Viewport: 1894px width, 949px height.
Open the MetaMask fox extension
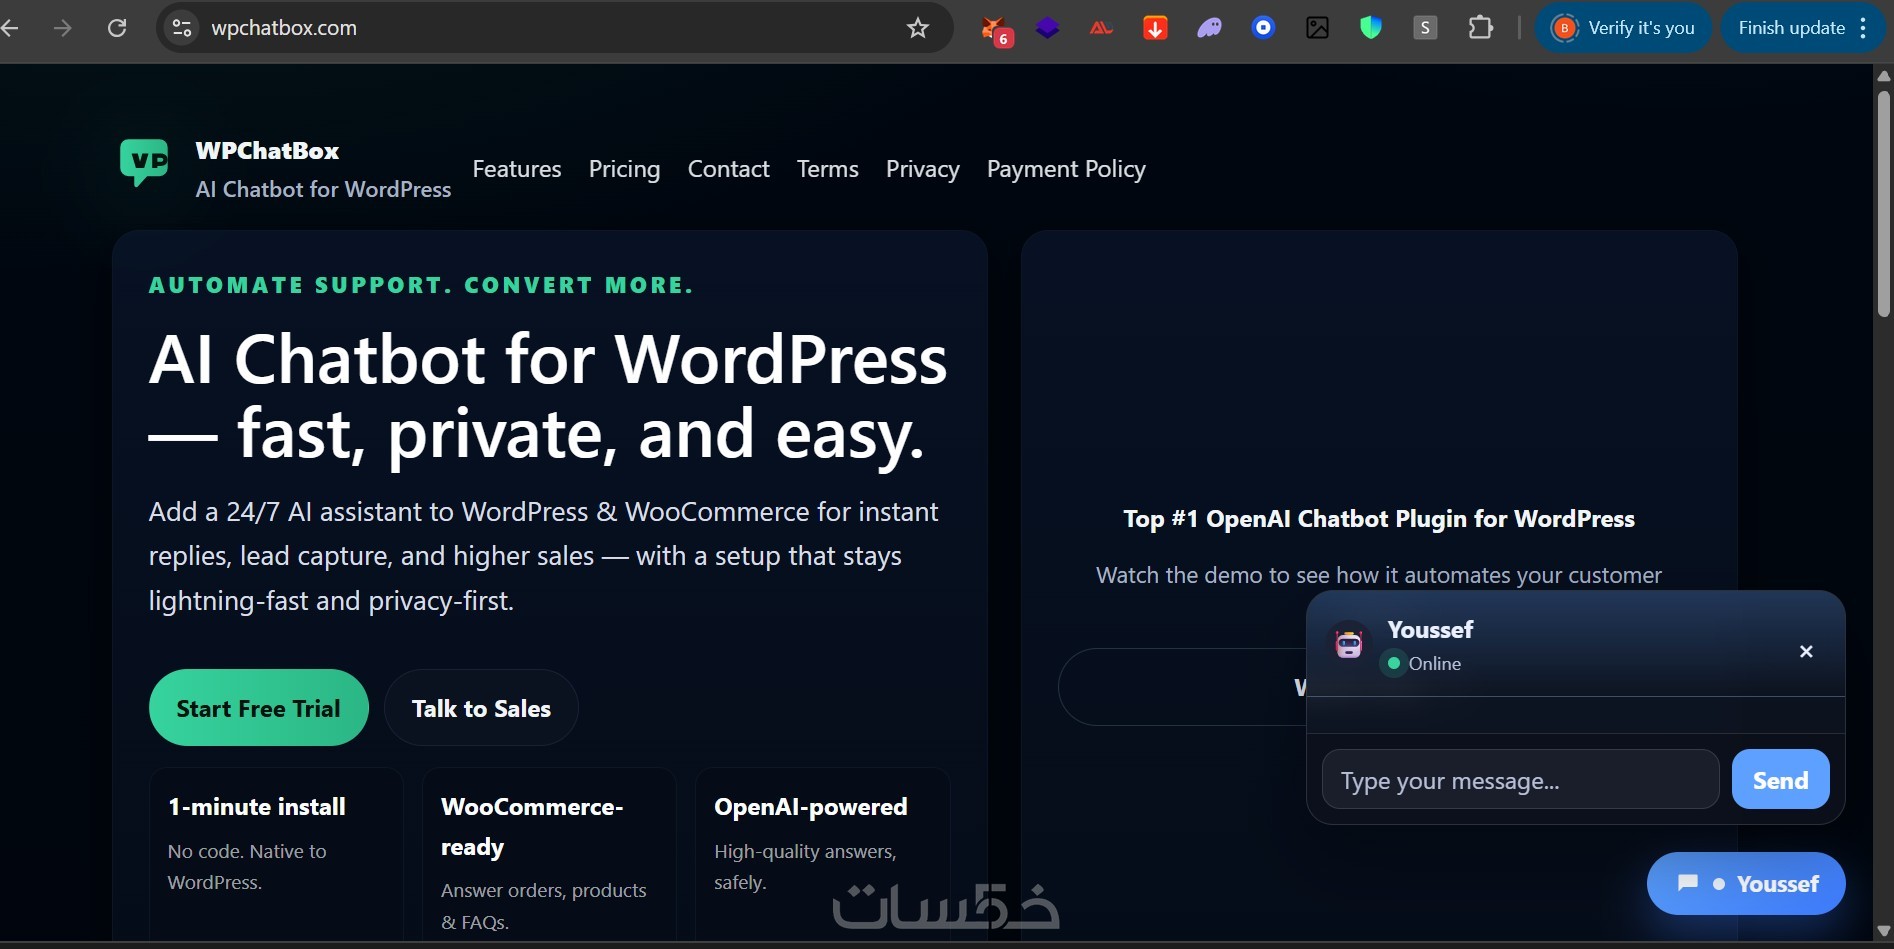click(995, 29)
